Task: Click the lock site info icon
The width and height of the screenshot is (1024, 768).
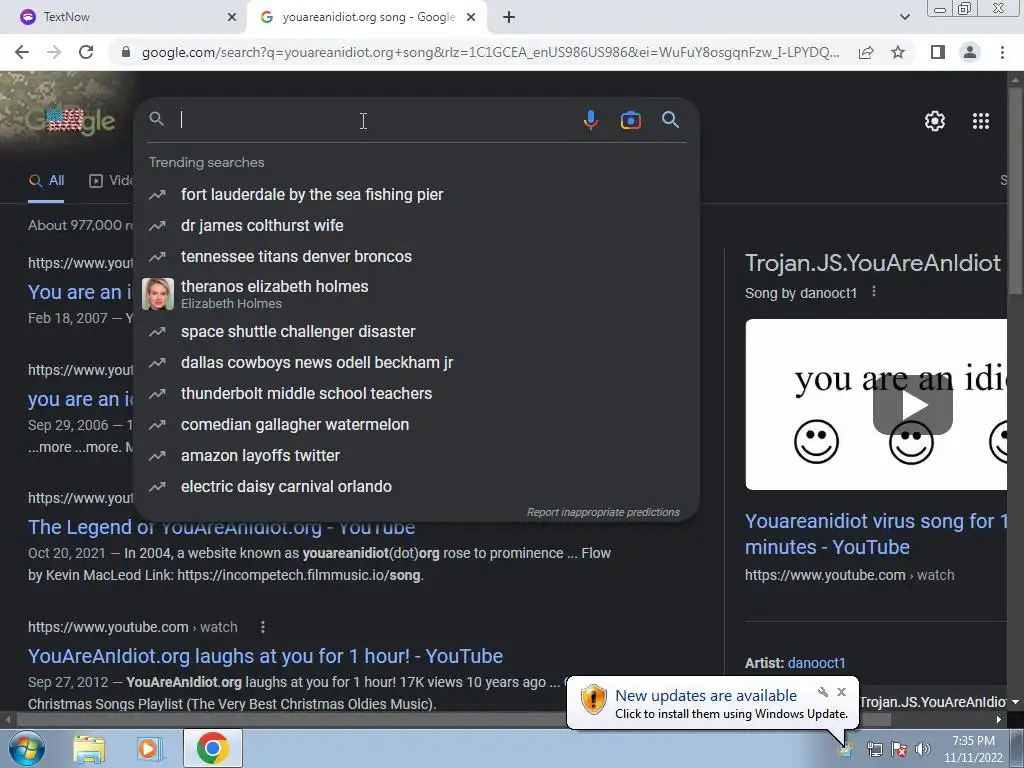Action: coord(126,52)
